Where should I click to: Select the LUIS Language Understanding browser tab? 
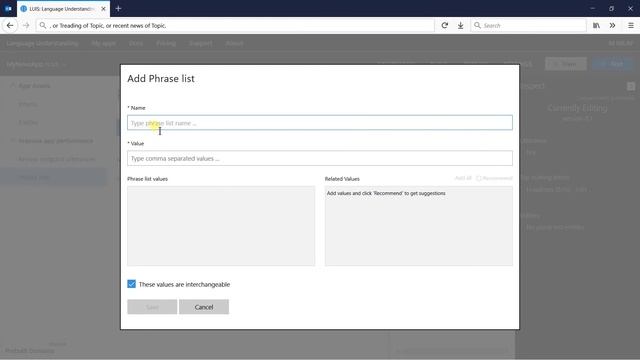point(63,9)
